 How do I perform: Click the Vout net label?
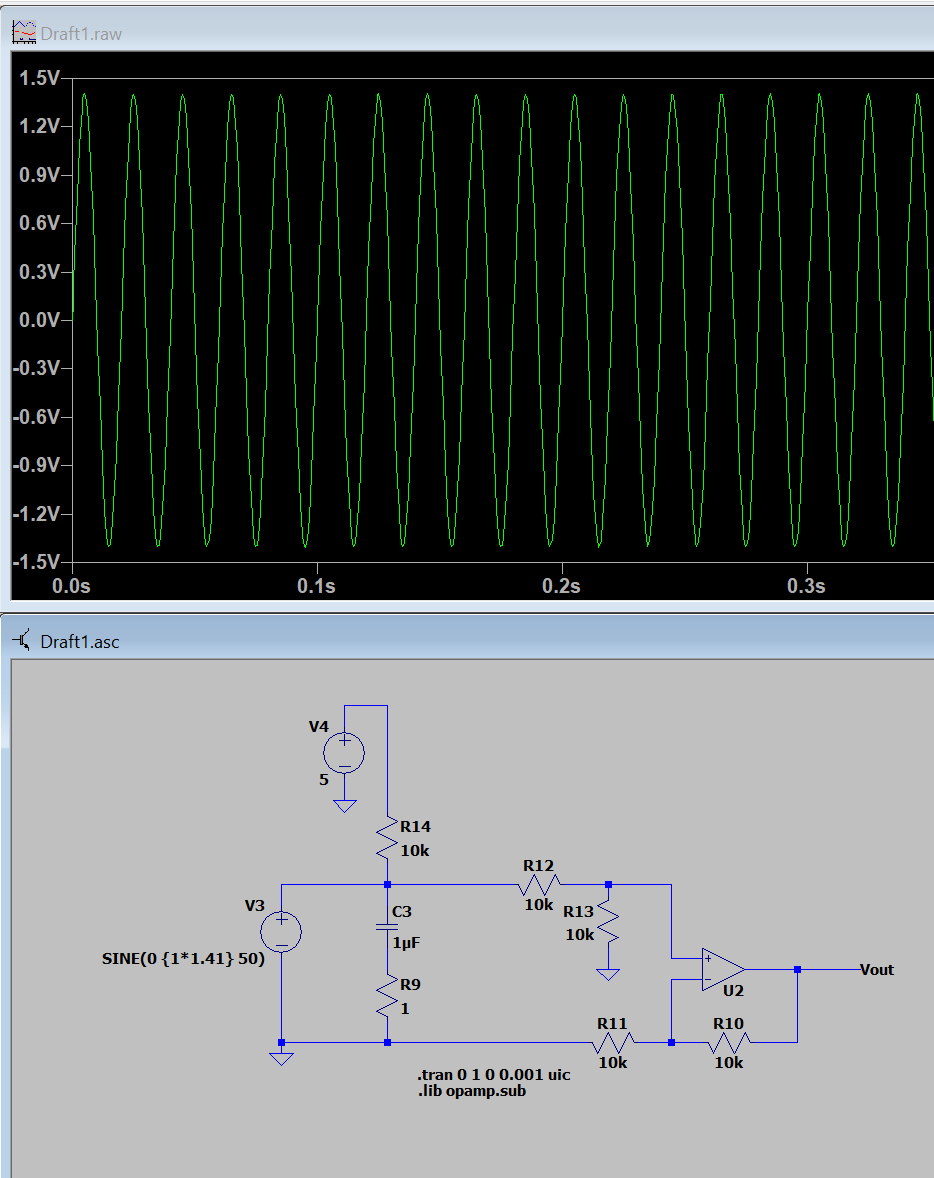877,970
